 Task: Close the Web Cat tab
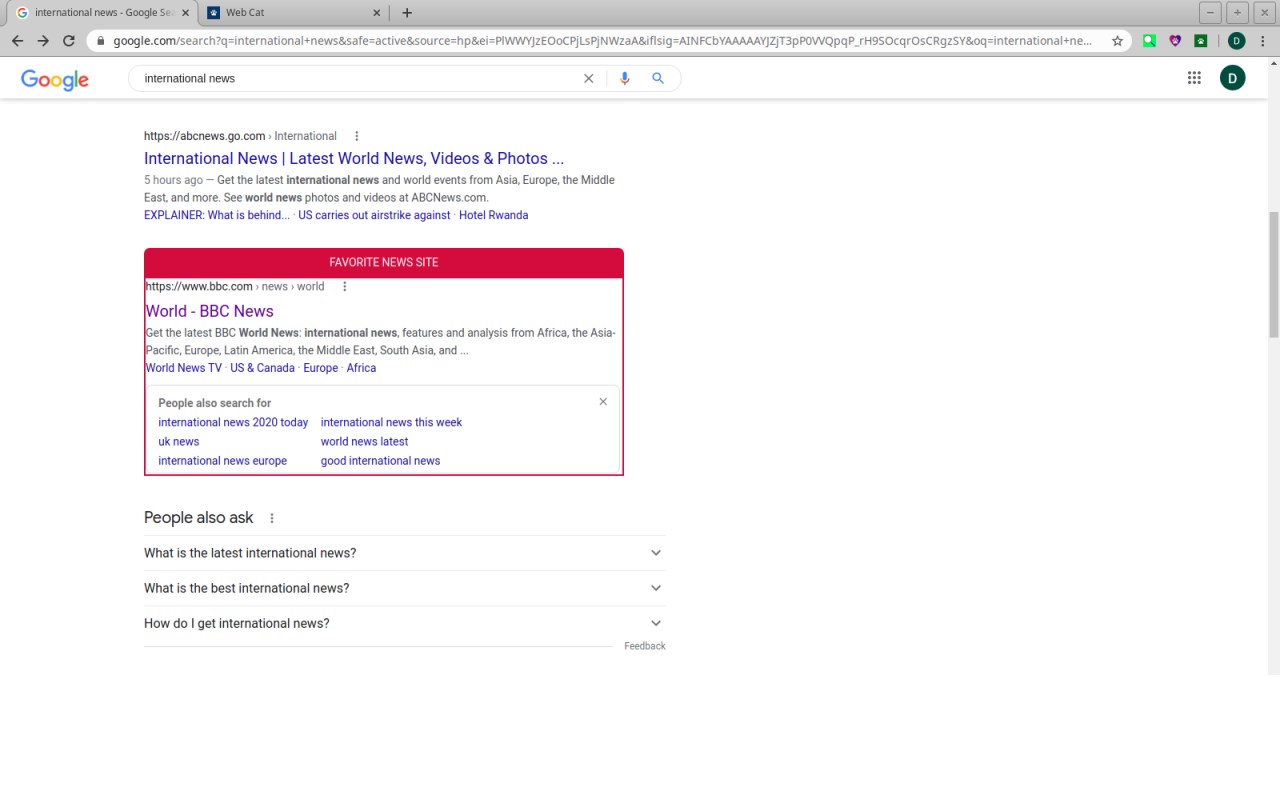pos(377,13)
